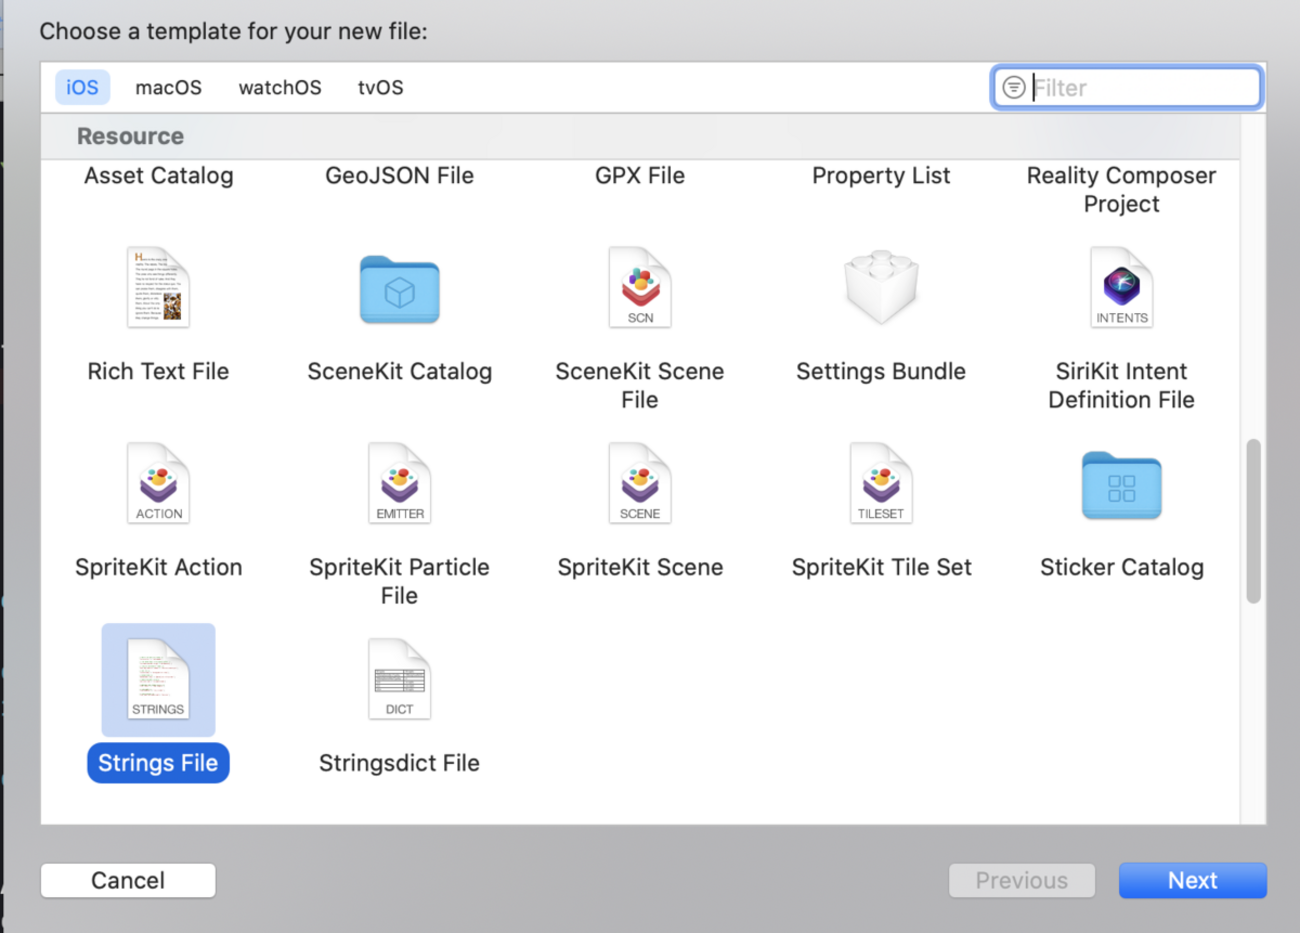The image size is (1300, 933).
Task: Select the SpriteKit Scene template icon
Action: [x=640, y=484]
